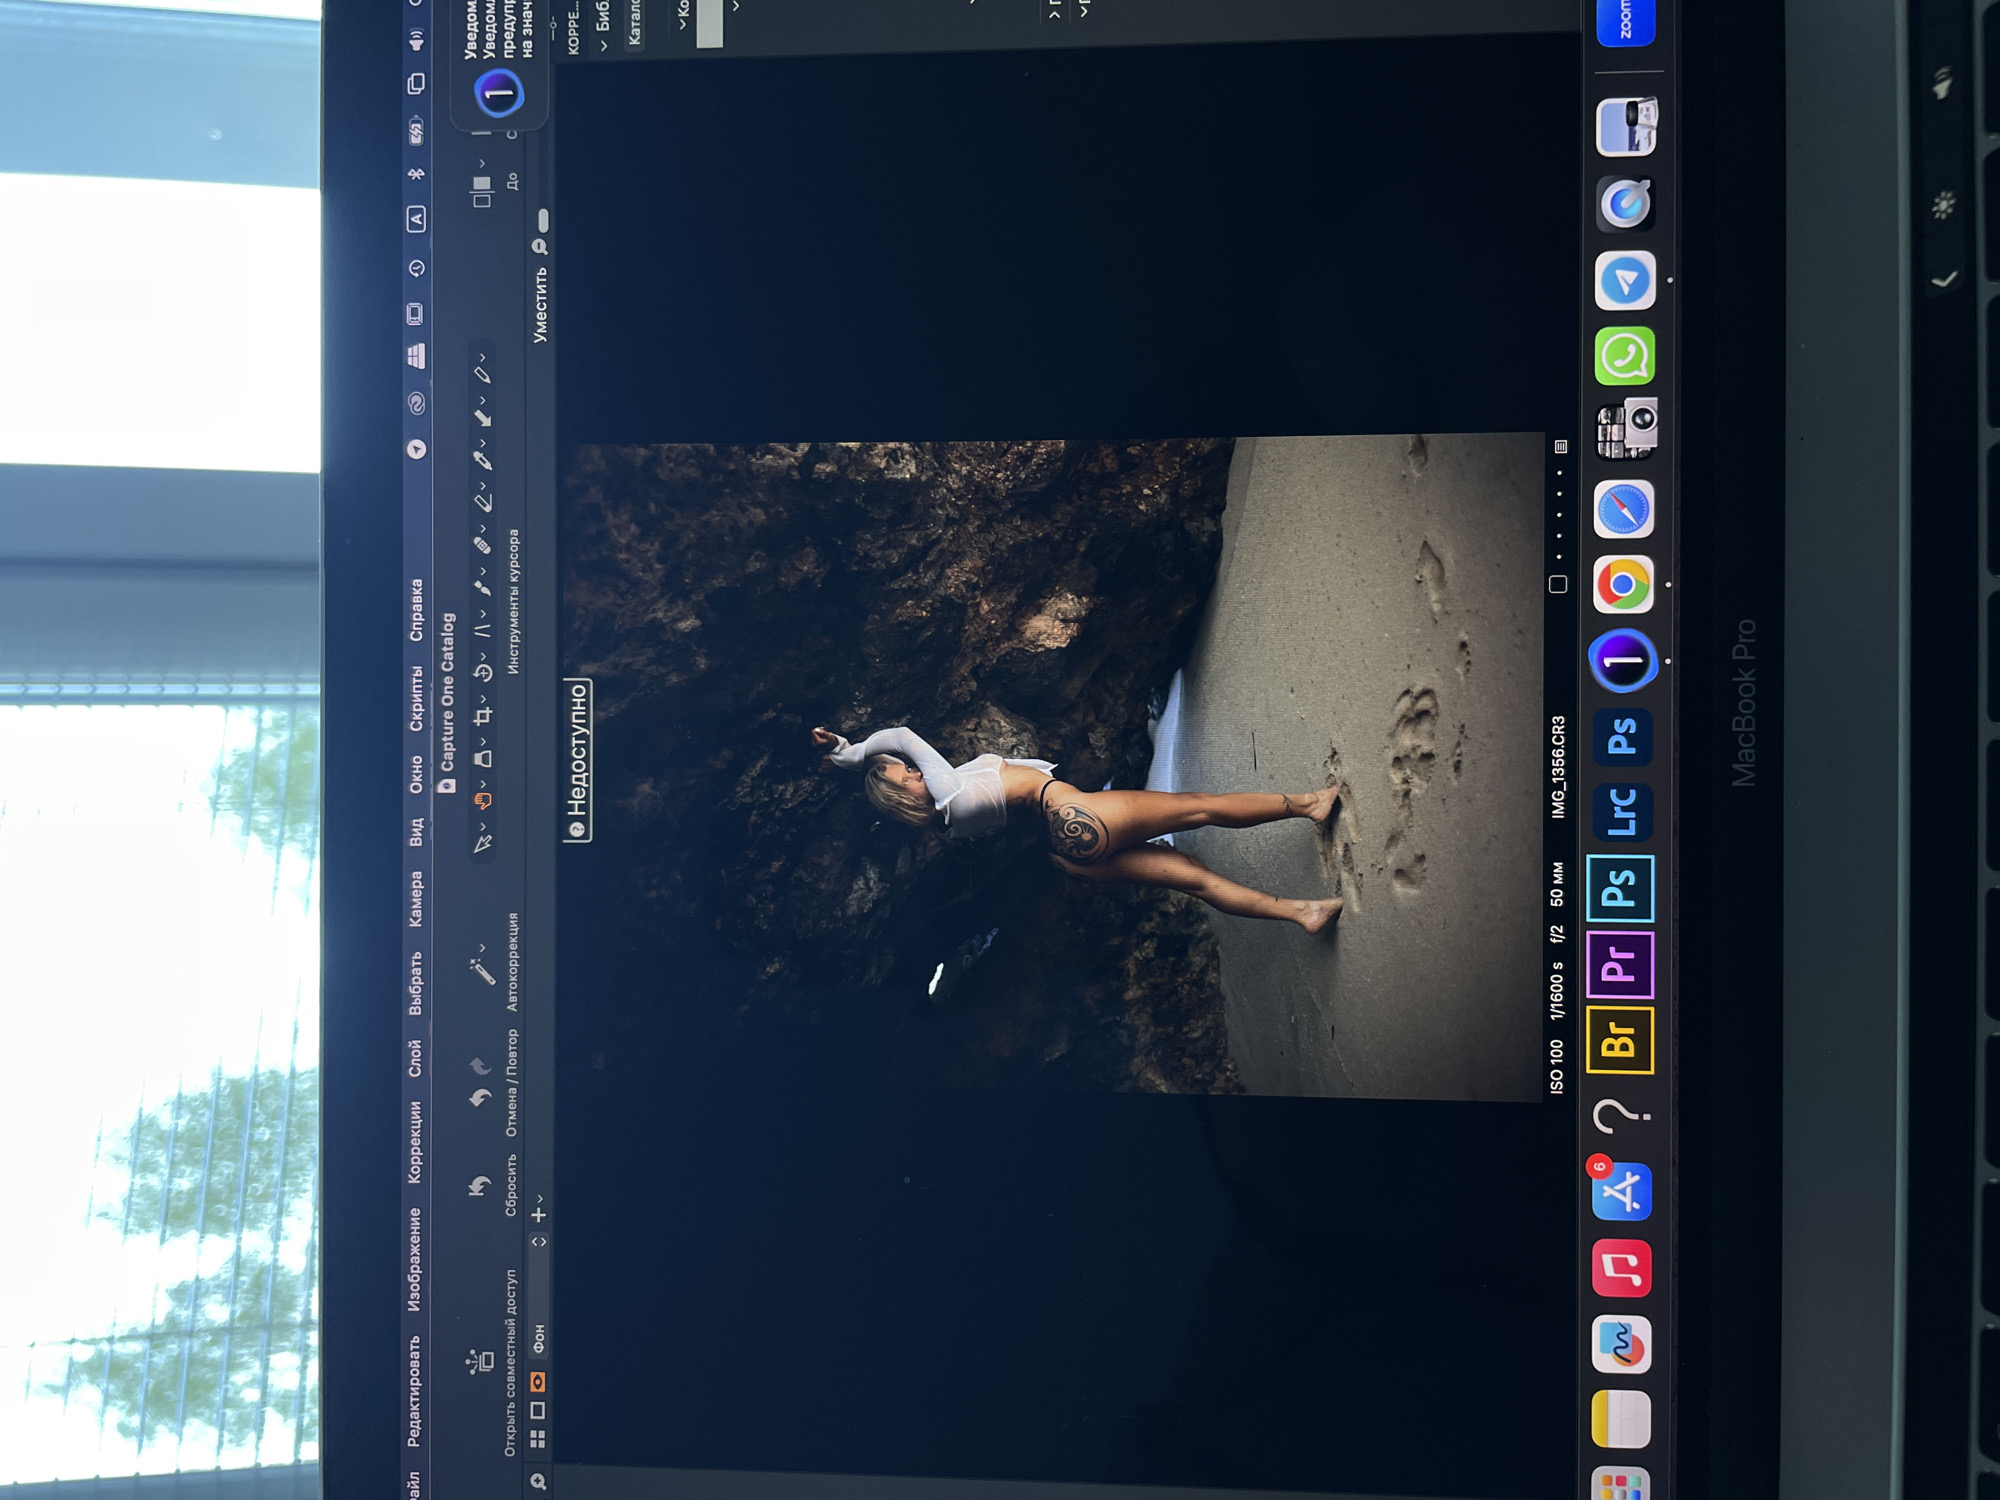Open dropdown arrow beside the Pan tool
2000x1500 pixels.
click(482, 784)
